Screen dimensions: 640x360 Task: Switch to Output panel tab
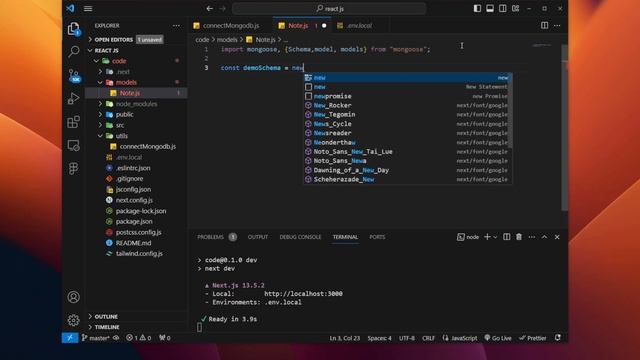(x=258, y=237)
